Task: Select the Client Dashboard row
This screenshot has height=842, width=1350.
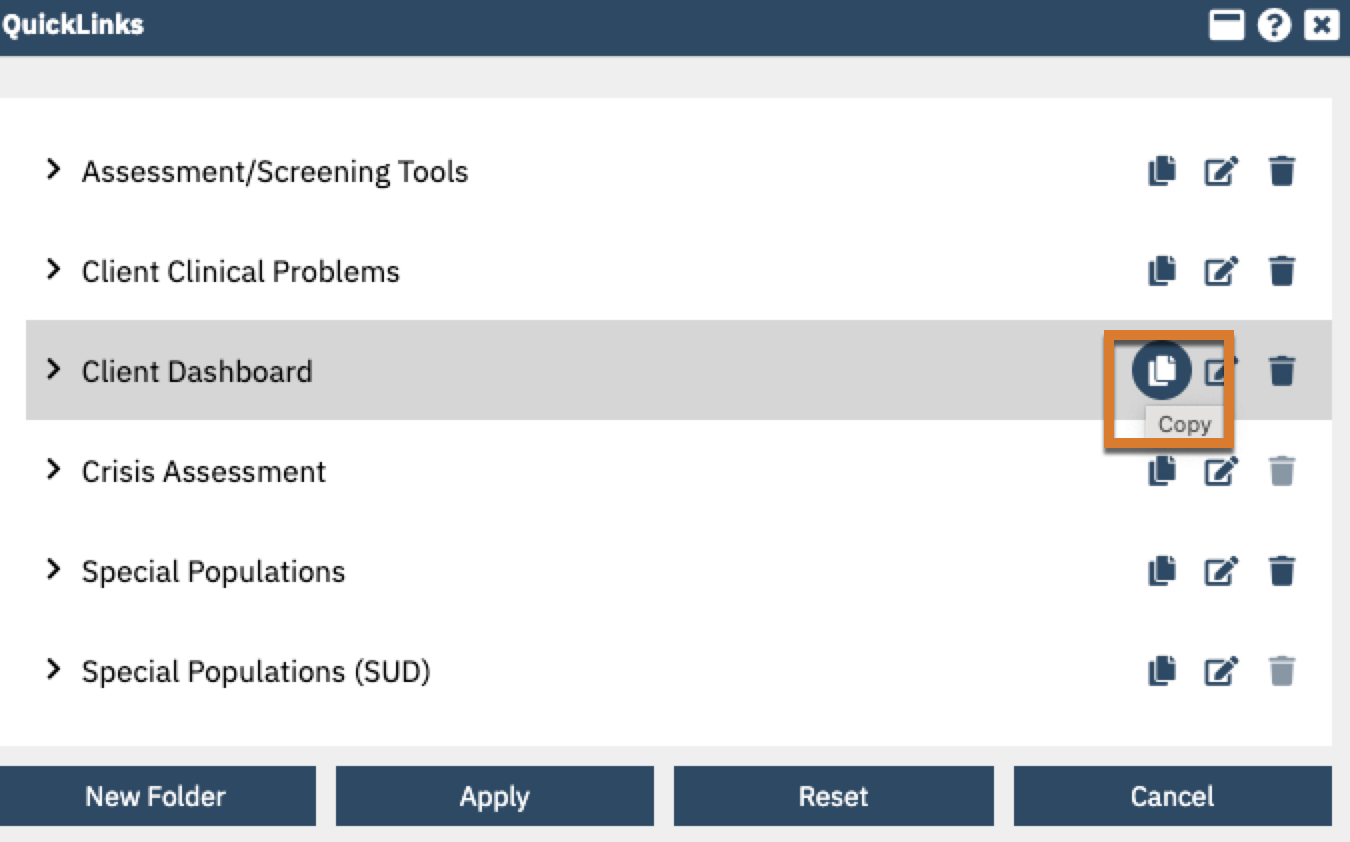Action: 400,371
